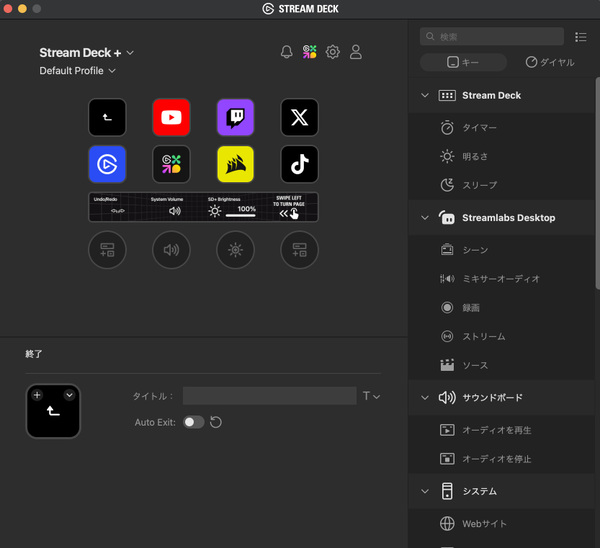Open the Stream Deck + device dropdown
Viewport: 600px width, 548px height.
87,52
